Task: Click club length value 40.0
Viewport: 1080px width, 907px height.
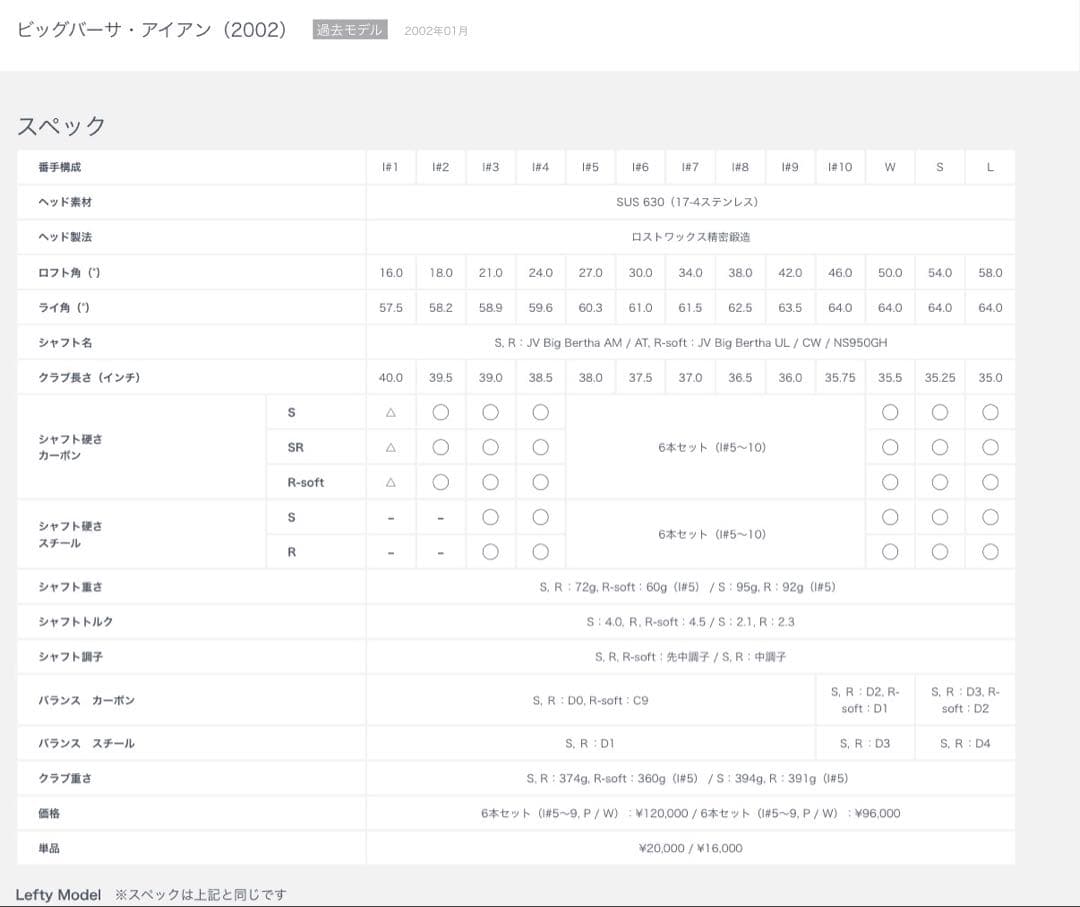Action: pyautogui.click(x=391, y=377)
